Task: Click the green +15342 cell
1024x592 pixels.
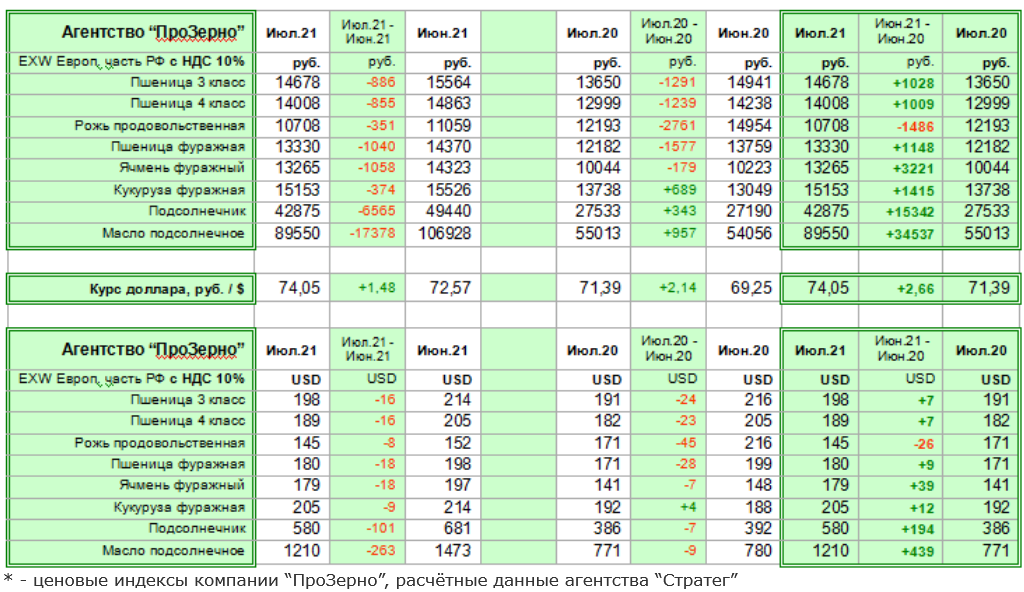Action: pos(910,212)
